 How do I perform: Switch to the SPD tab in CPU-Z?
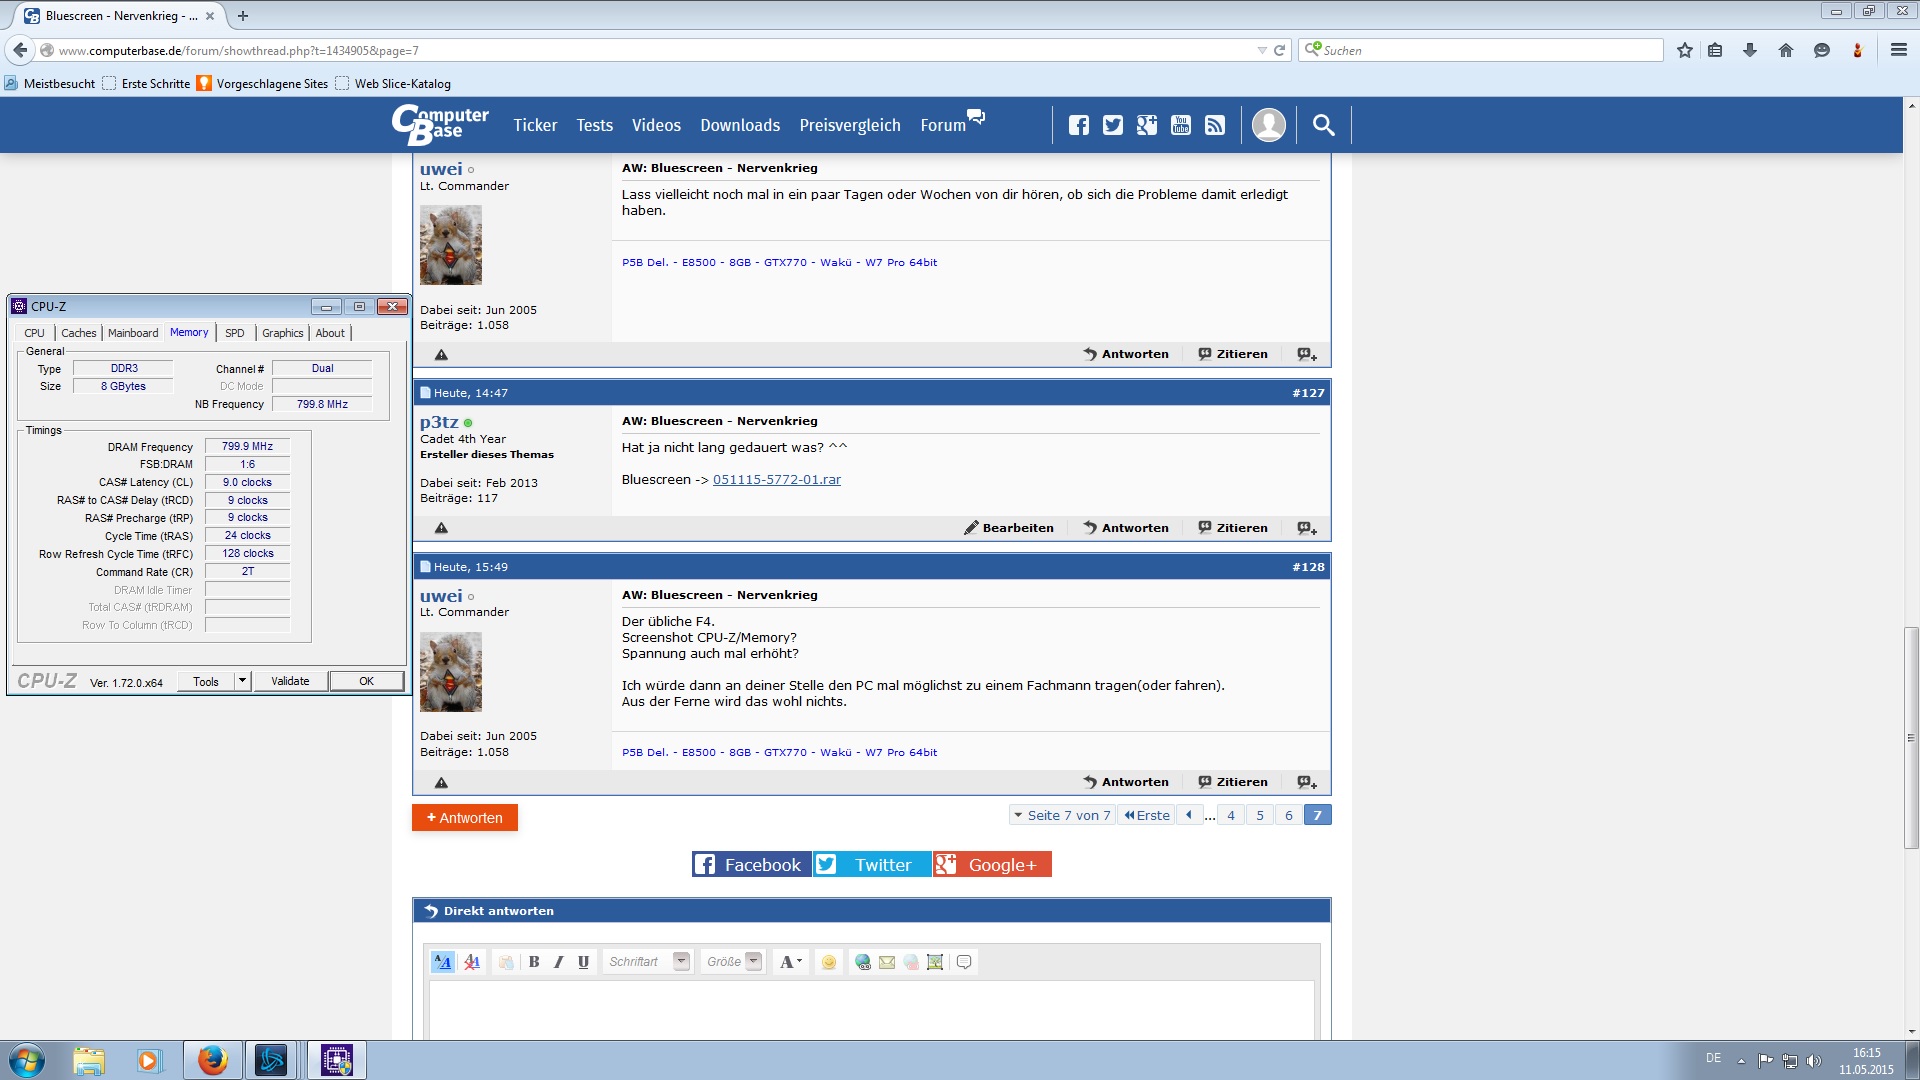[234, 333]
